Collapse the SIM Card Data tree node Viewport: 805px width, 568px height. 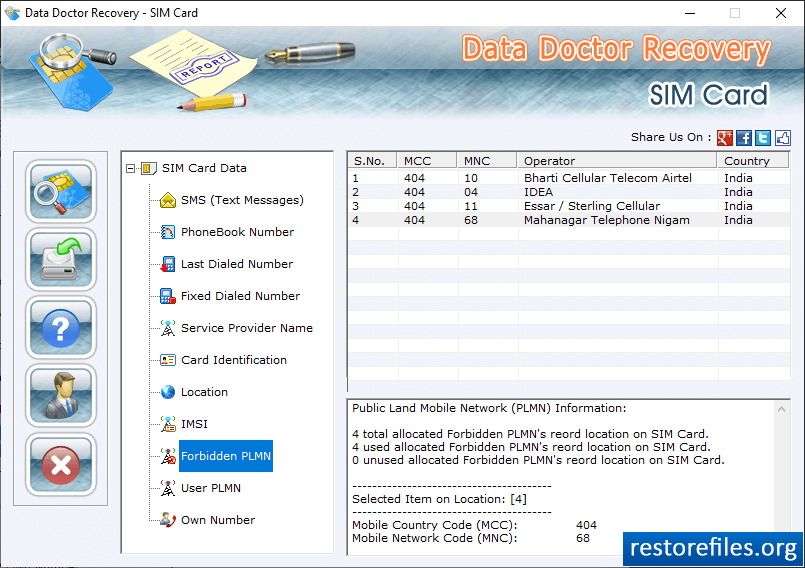[x=130, y=168]
